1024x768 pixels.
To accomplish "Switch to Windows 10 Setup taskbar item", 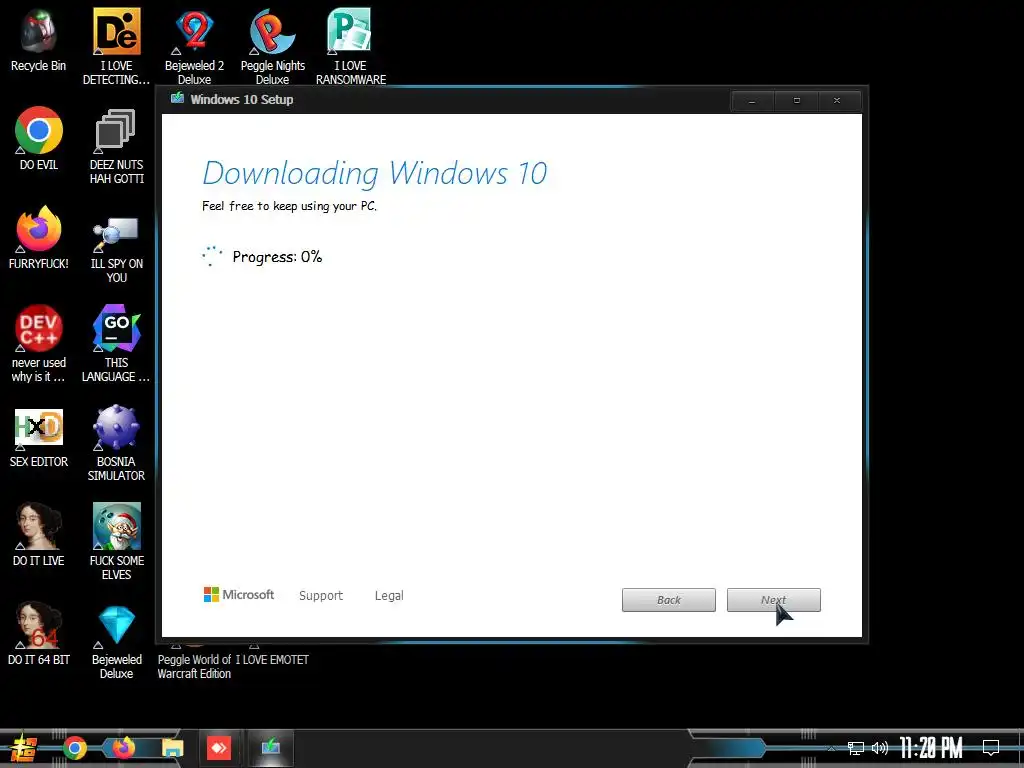I will 271,747.
